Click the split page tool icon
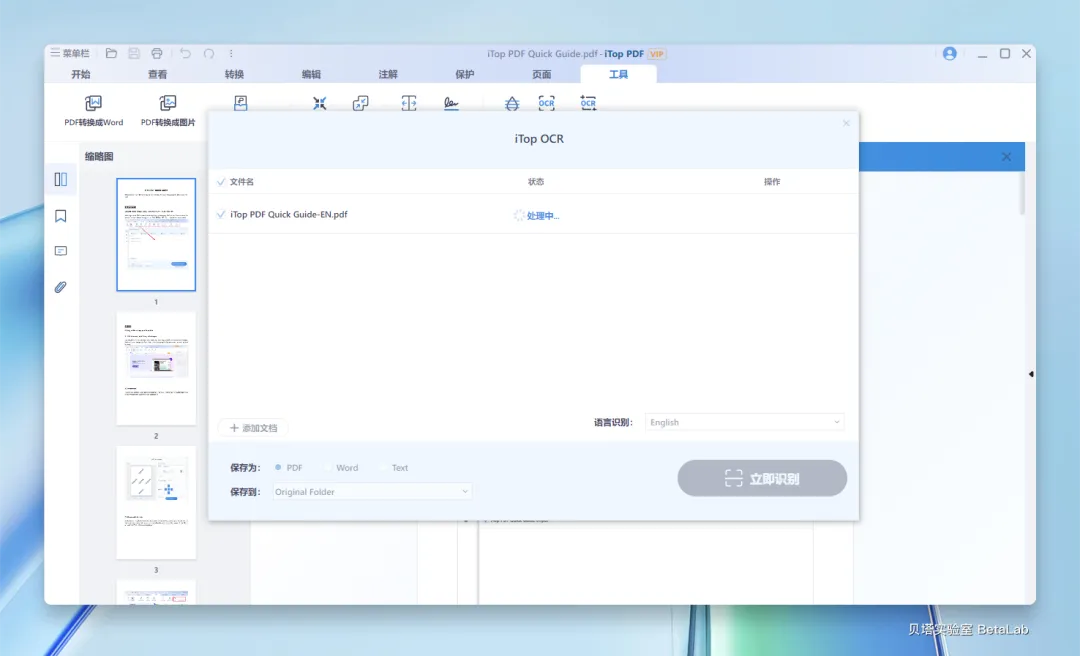Image resolution: width=1080 pixels, height=656 pixels. pos(409,103)
